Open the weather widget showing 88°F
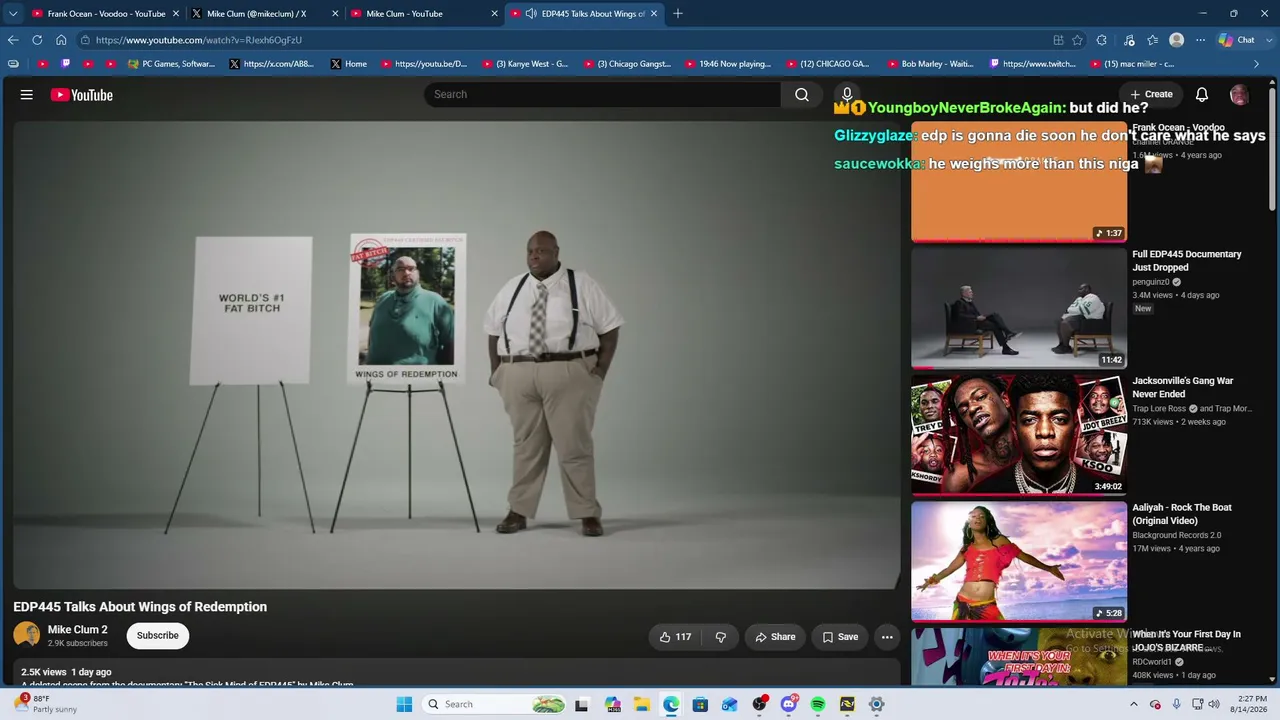The image size is (1280, 720). (x=47, y=704)
